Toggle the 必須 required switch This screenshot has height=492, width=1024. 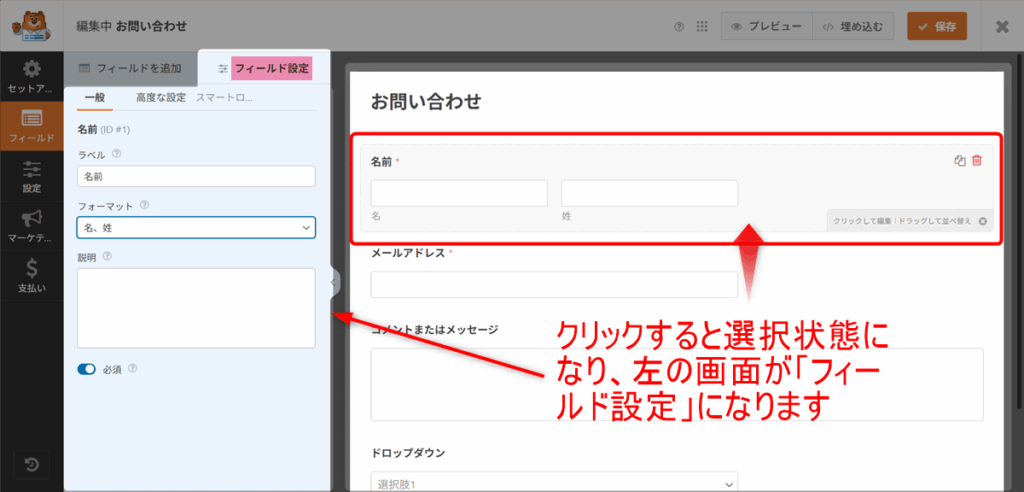tap(86, 369)
